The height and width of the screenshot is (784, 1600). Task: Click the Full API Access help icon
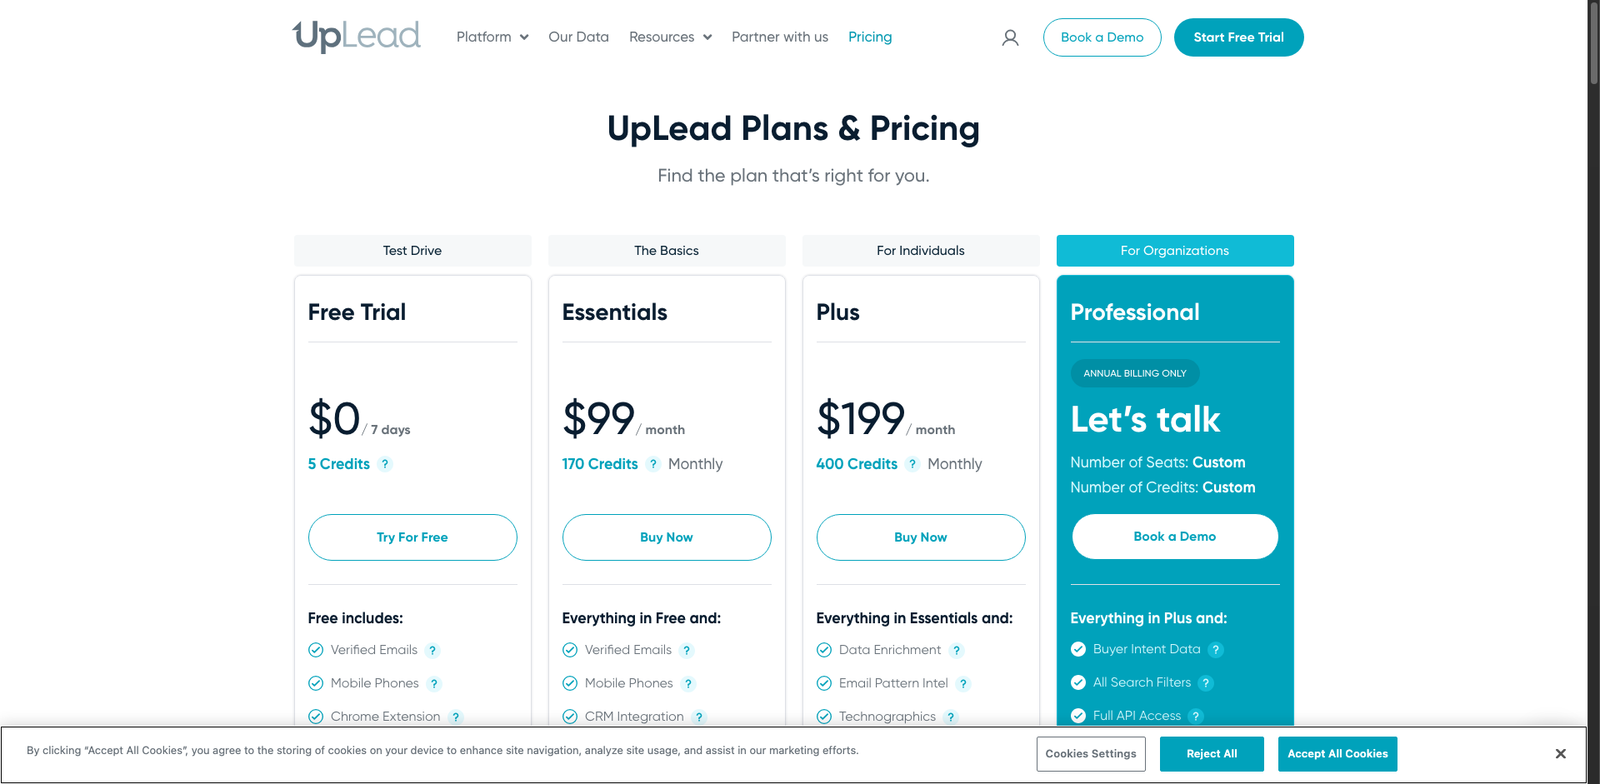pyautogui.click(x=1196, y=715)
